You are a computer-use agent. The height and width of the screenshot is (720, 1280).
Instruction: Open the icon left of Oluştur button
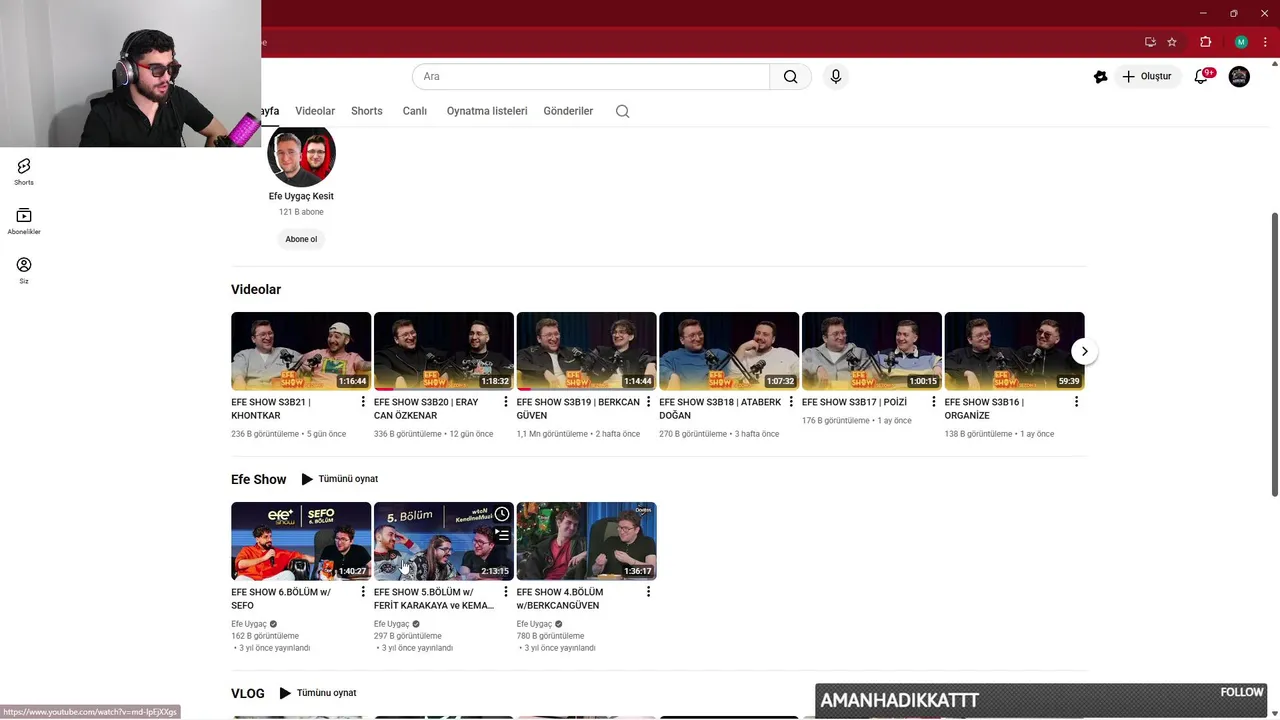point(1100,76)
